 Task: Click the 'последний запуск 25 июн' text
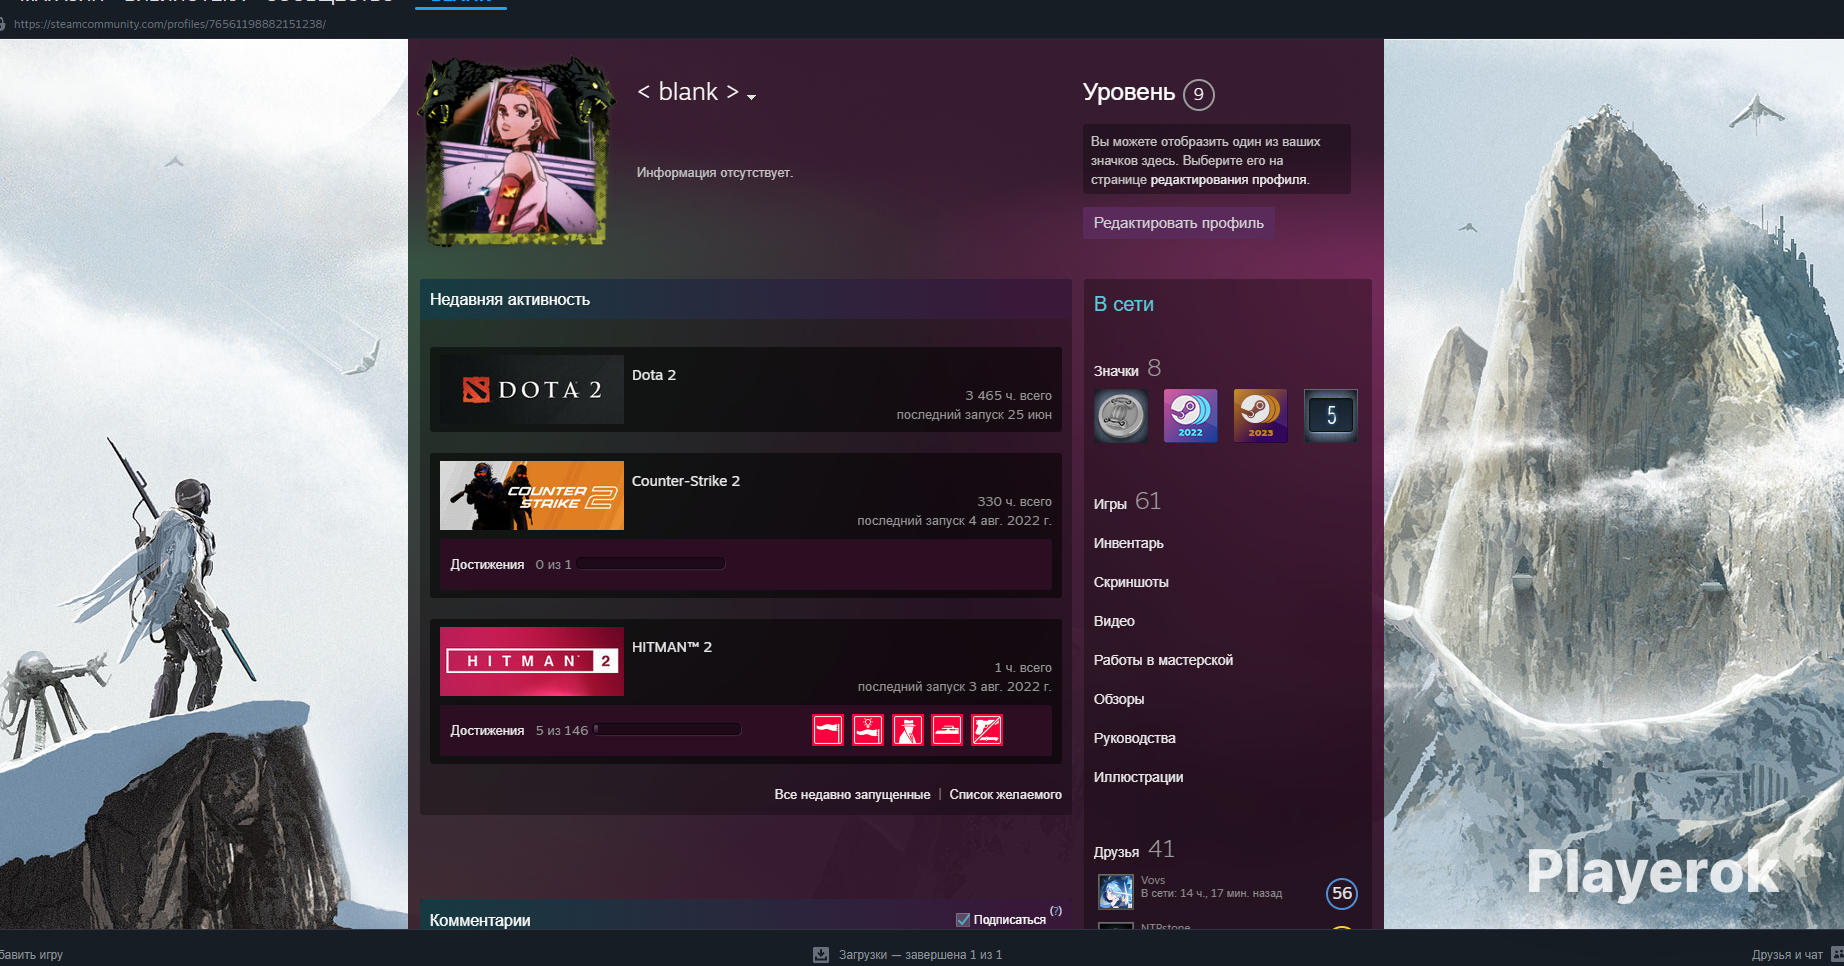[974, 415]
